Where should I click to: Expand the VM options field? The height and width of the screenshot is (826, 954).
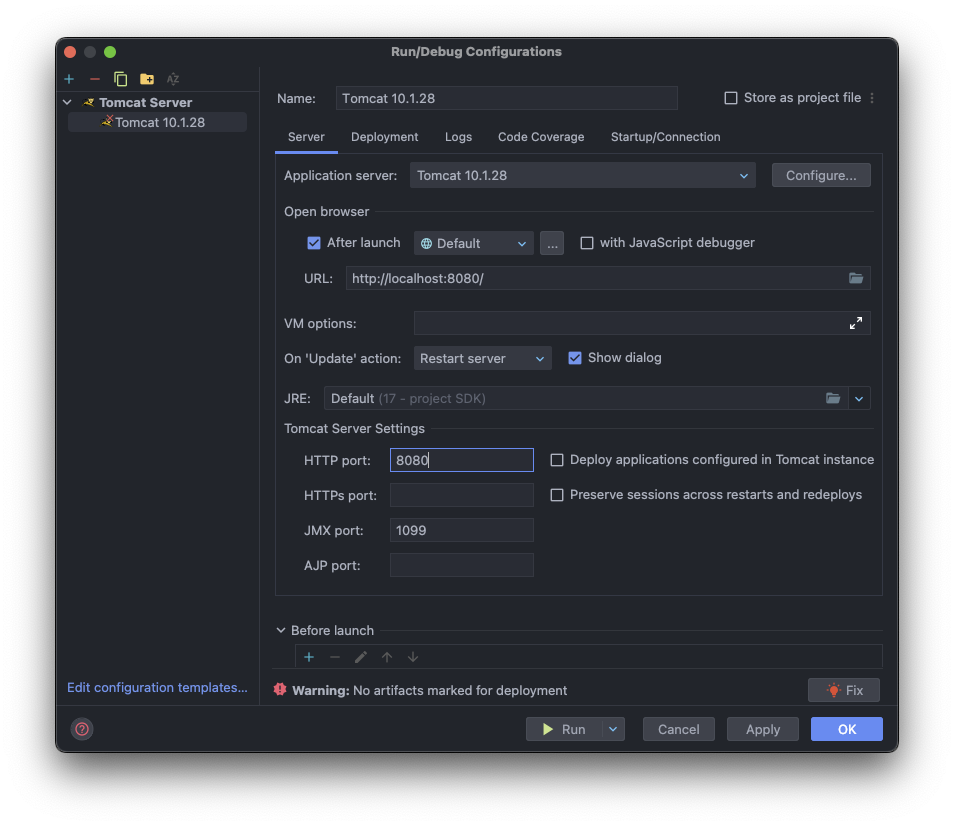click(x=856, y=323)
